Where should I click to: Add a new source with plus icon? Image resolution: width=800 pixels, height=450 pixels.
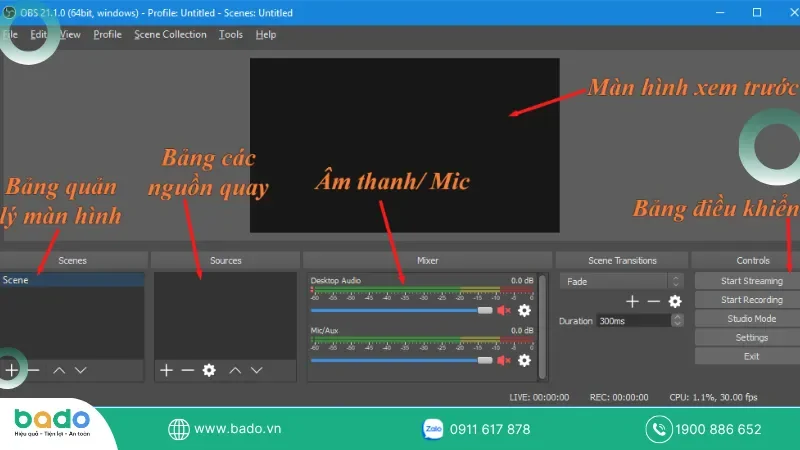tap(166, 370)
